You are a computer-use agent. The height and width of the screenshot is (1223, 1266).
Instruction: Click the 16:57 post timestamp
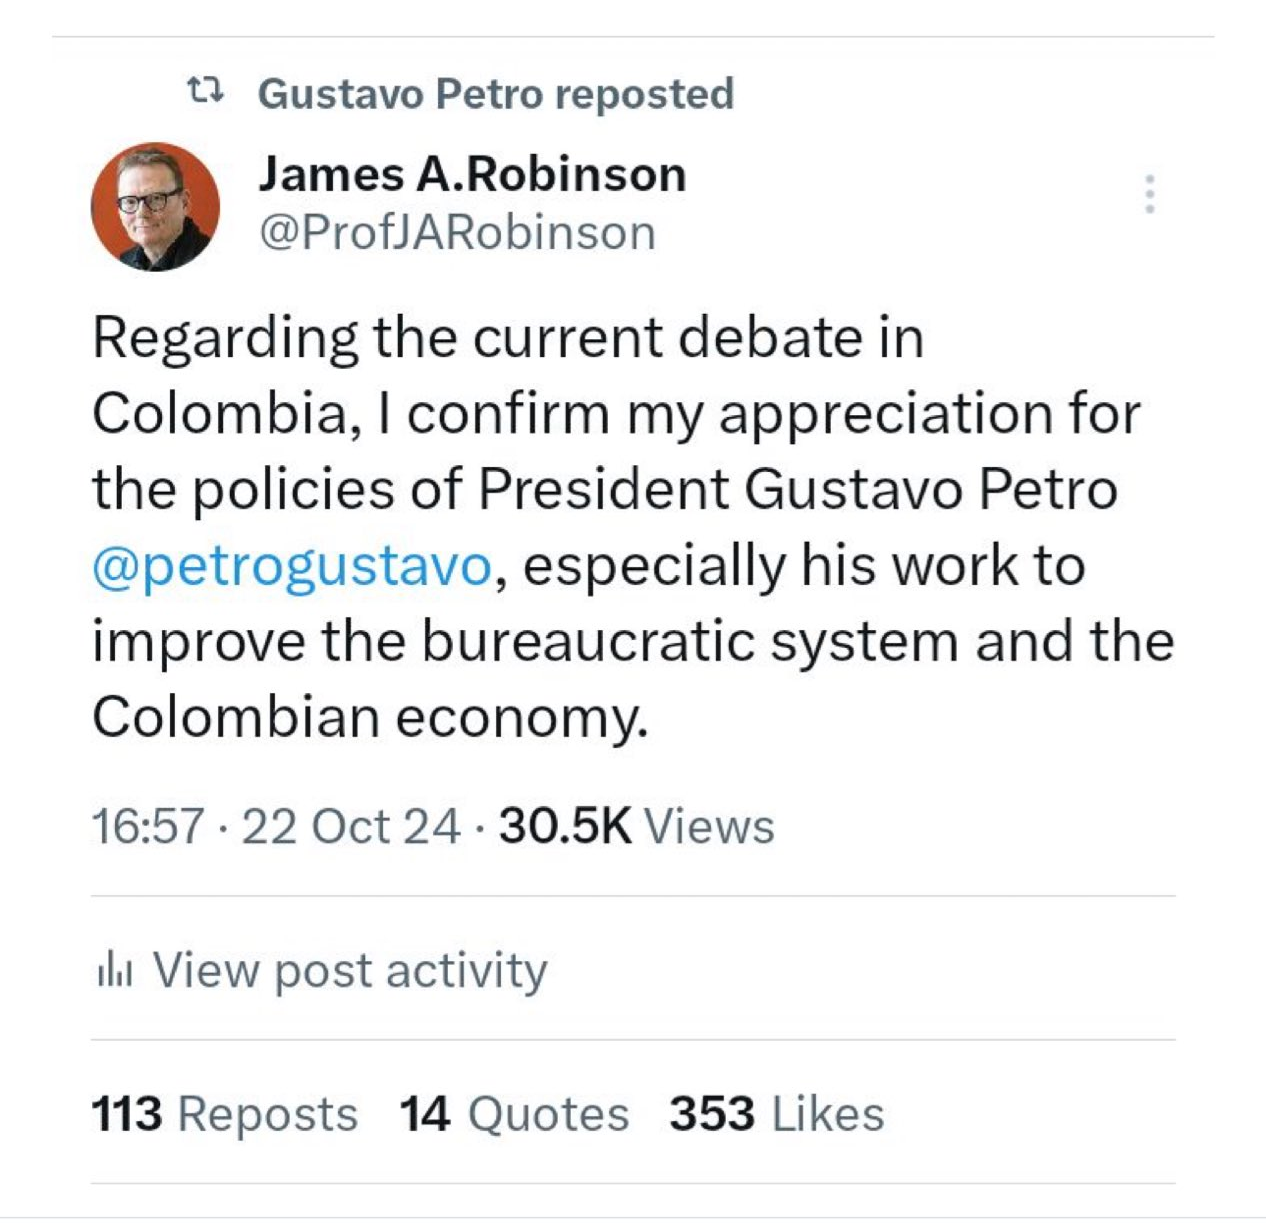[148, 827]
